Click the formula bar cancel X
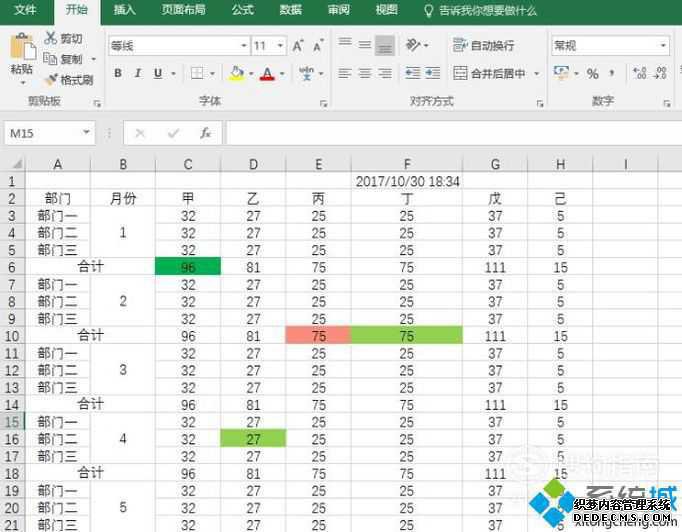 (x=140, y=133)
